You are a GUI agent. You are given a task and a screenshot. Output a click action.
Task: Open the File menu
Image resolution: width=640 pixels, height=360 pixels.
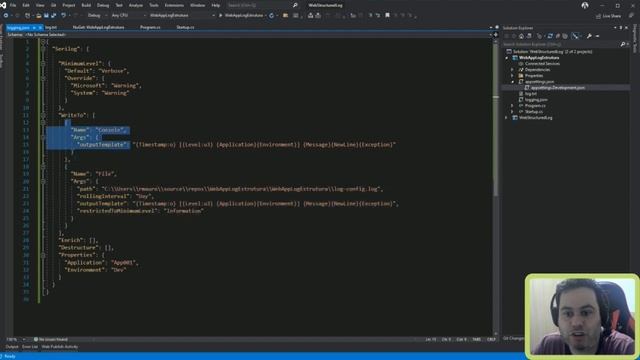(13, 5)
